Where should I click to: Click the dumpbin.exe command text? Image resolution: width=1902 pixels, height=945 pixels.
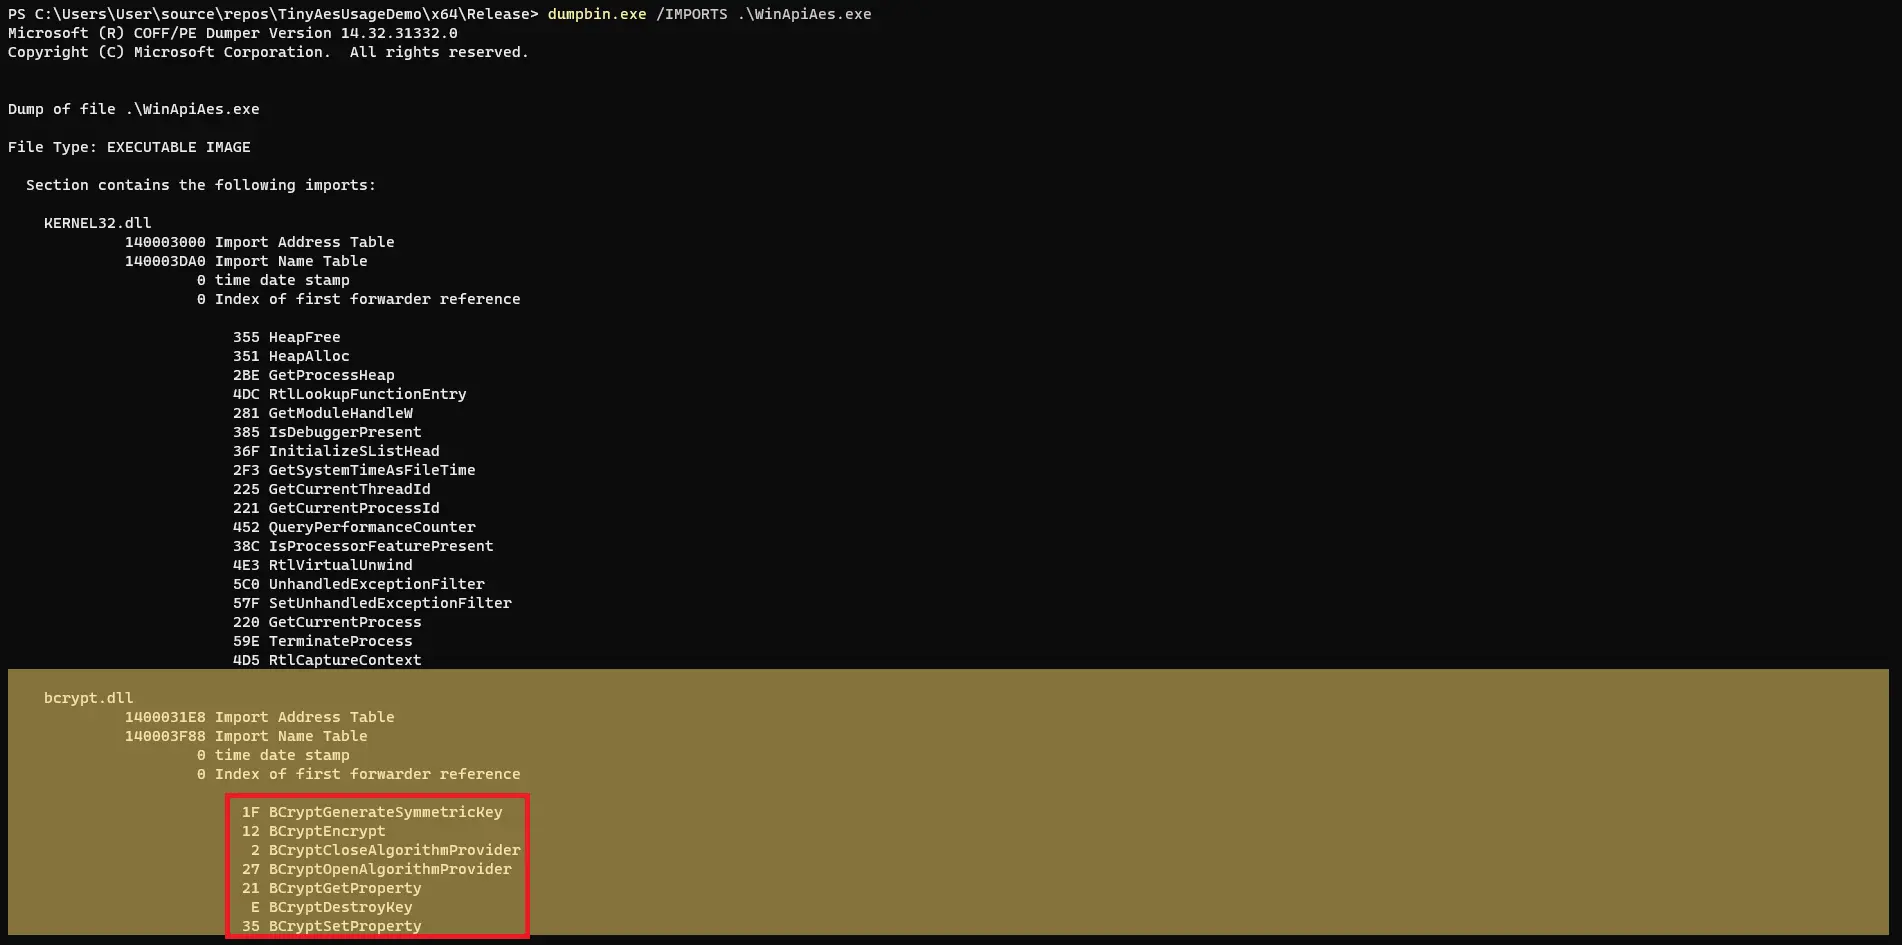click(597, 14)
